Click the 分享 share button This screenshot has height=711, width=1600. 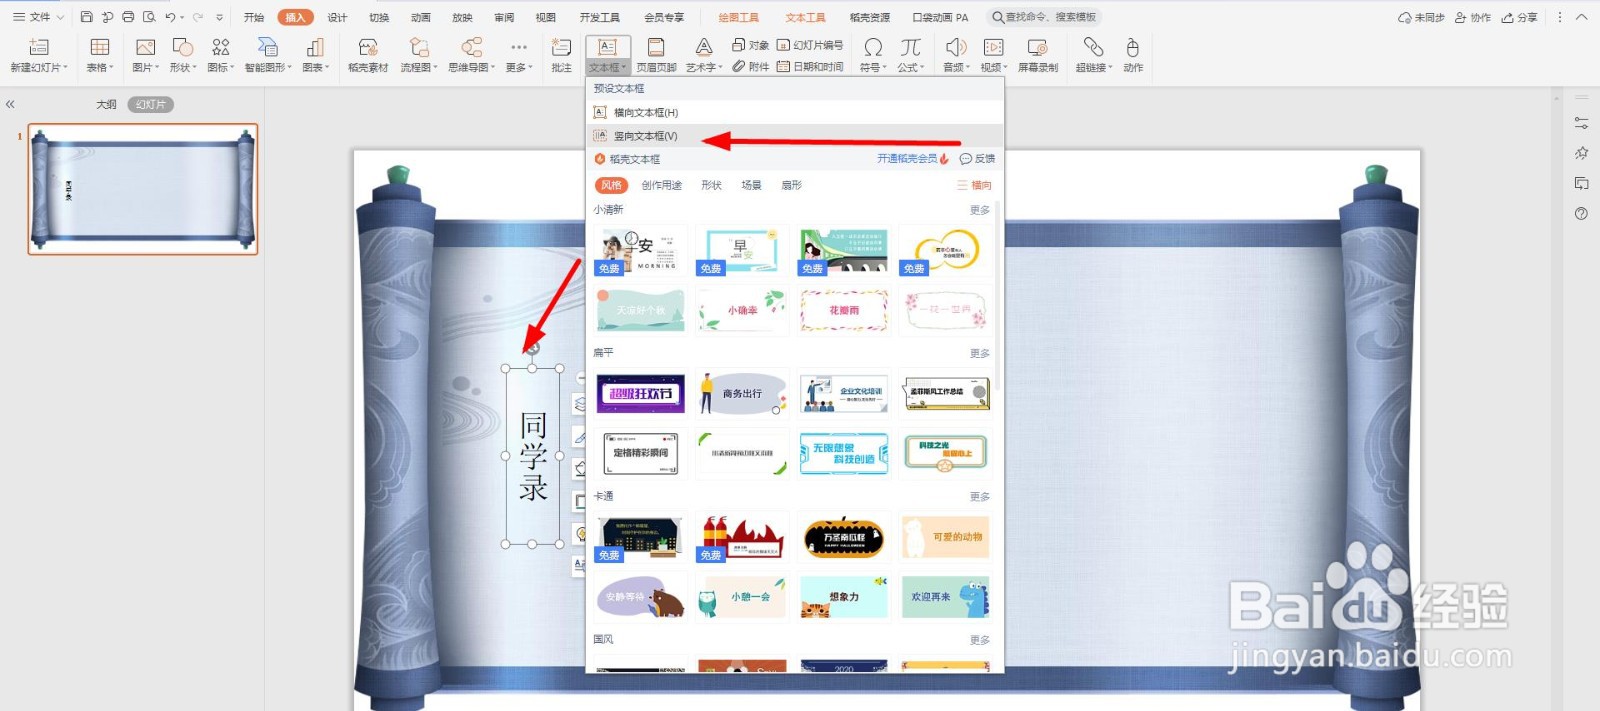(x=1519, y=17)
